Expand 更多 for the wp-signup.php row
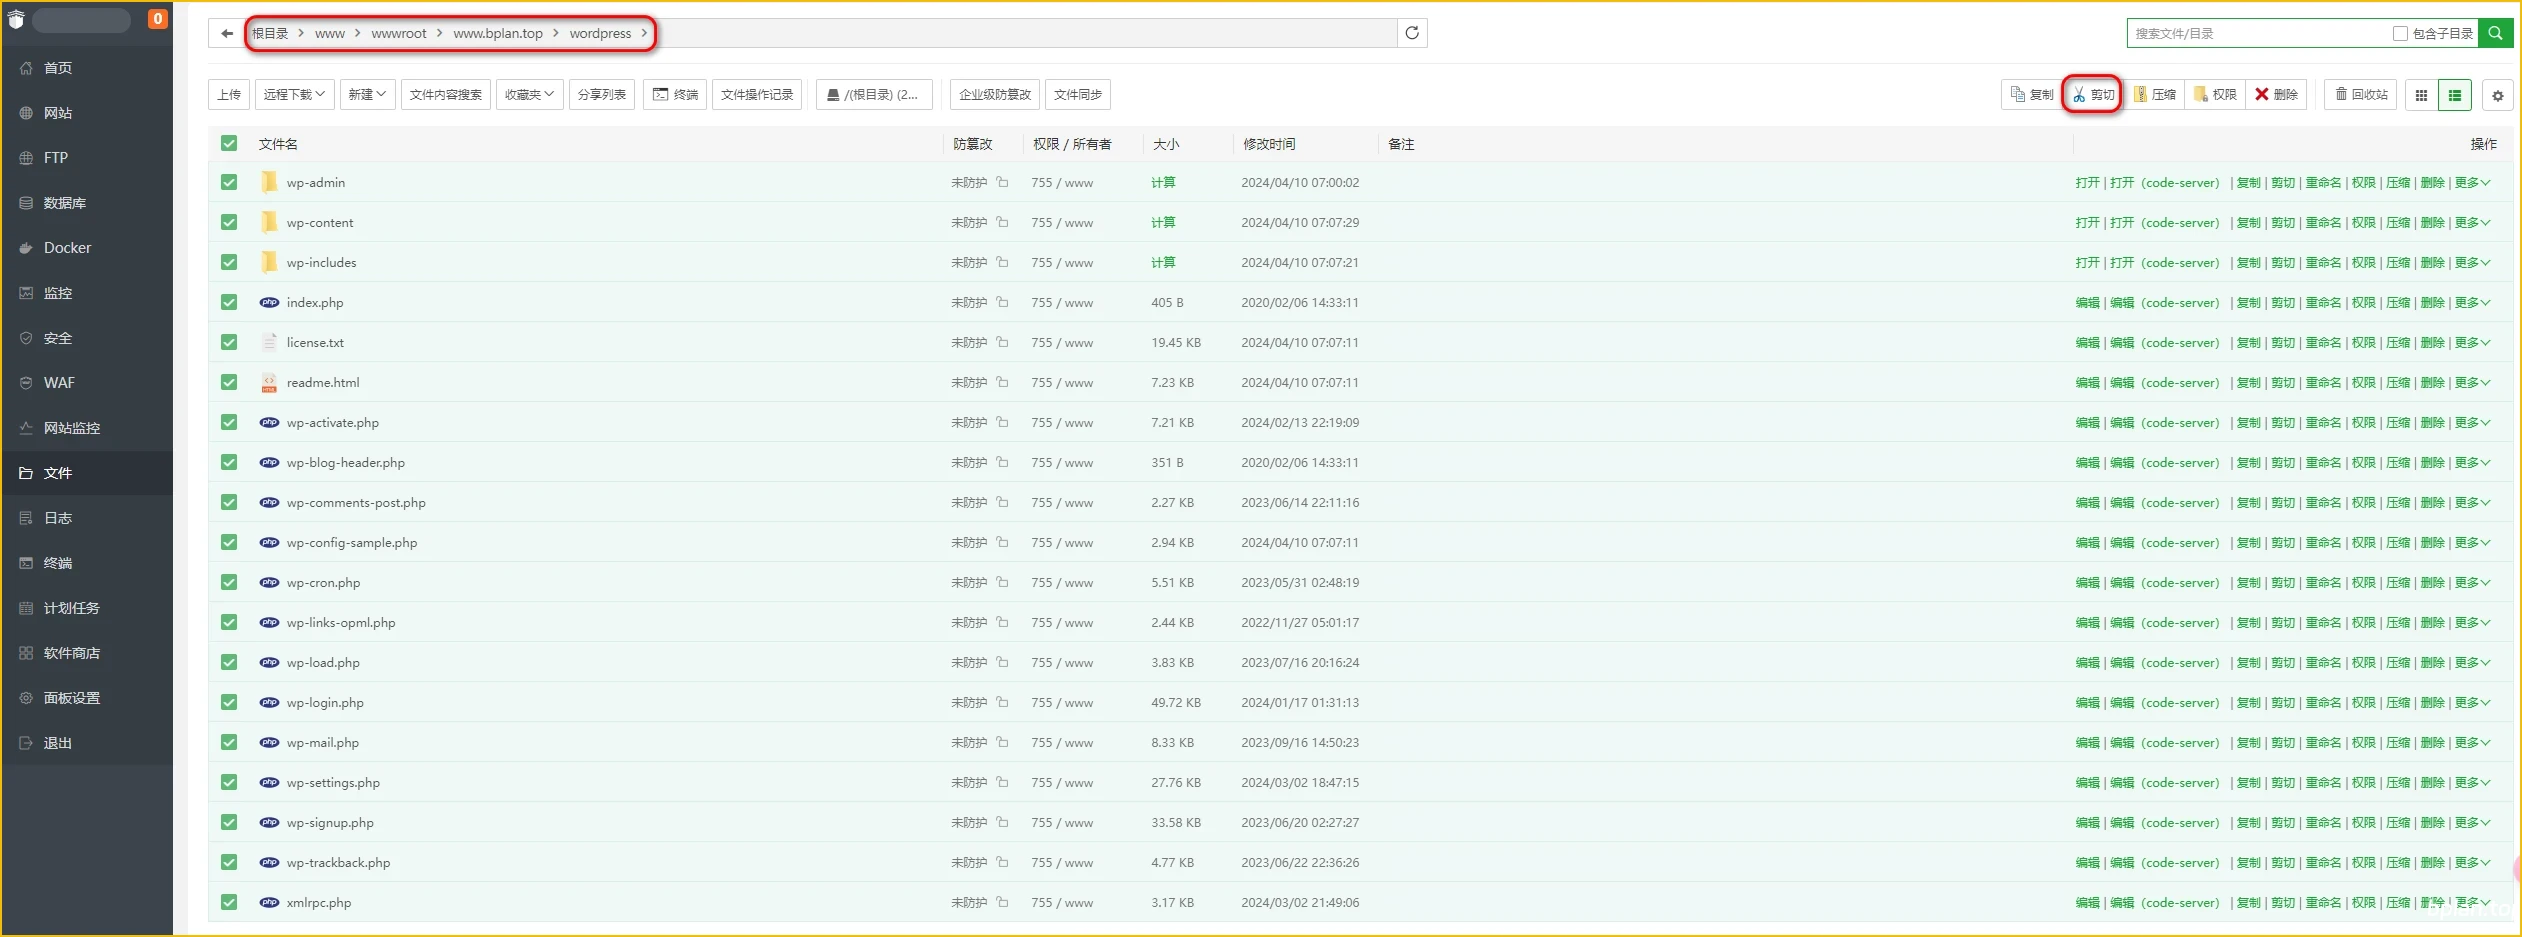The image size is (2522, 937). (2472, 822)
